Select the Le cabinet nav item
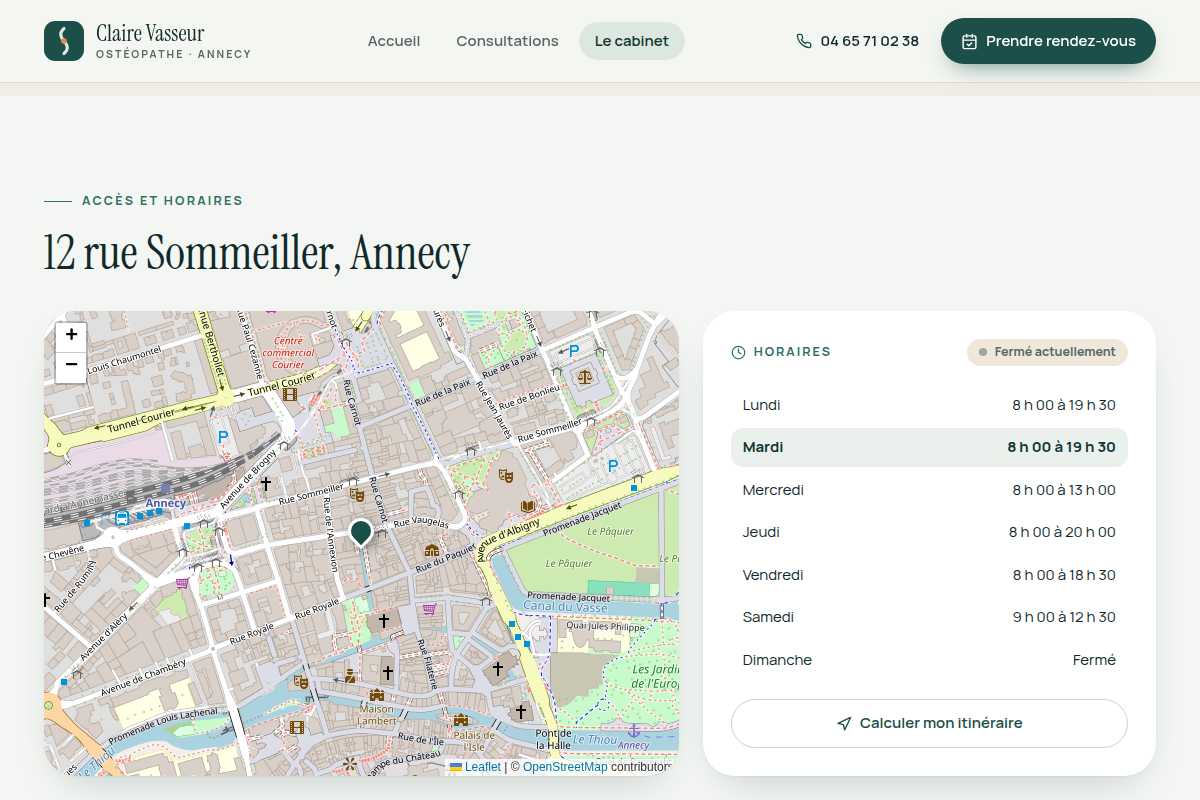Viewport: 1200px width, 800px height. [x=632, y=41]
